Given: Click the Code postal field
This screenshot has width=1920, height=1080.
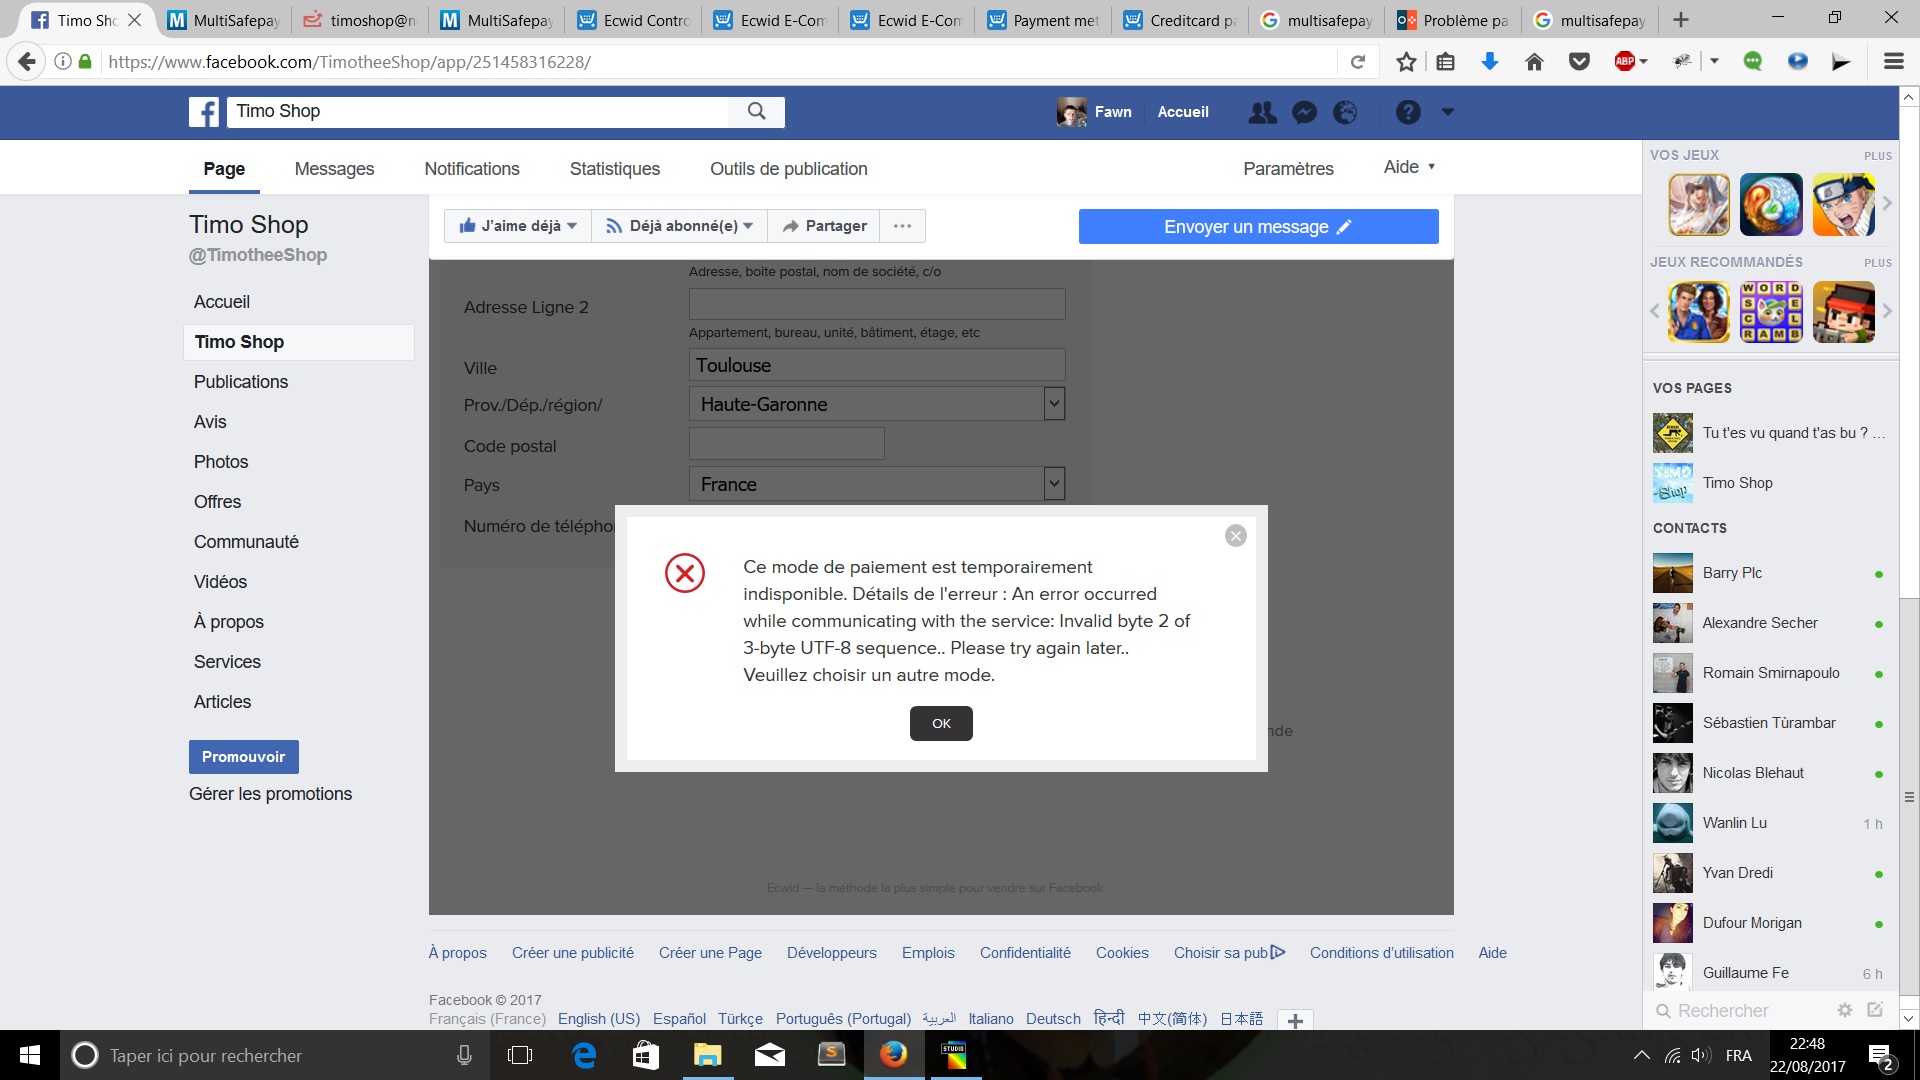Looking at the screenshot, I should (x=787, y=444).
